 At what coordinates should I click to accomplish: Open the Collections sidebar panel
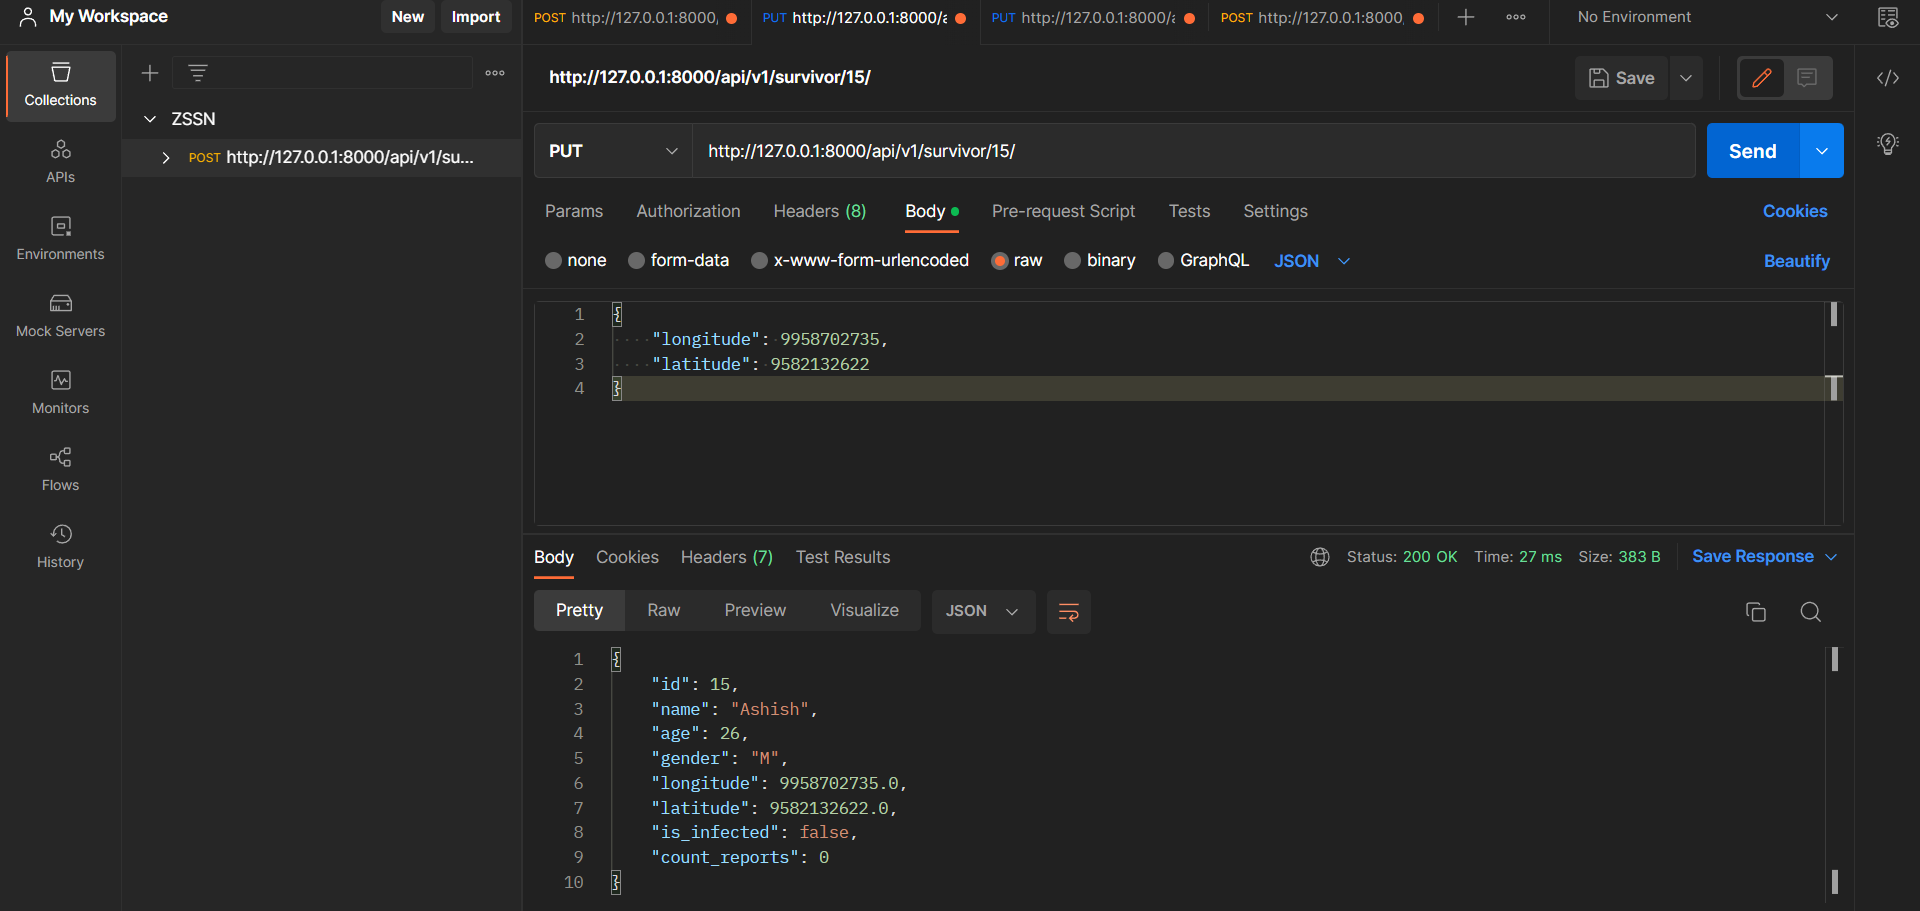(60, 85)
